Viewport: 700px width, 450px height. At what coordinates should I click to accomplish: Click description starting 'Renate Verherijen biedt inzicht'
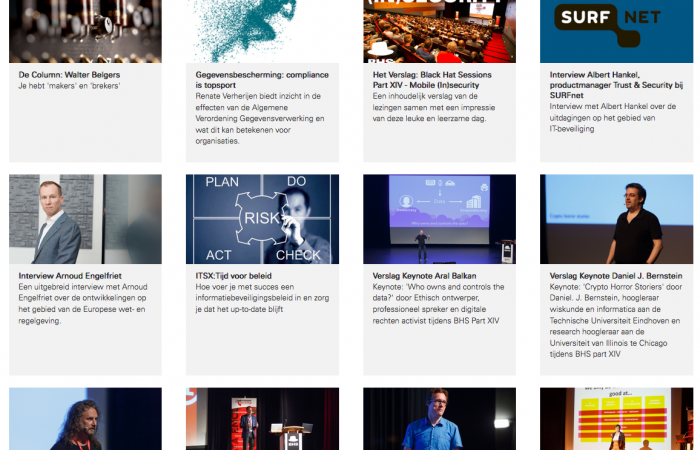[x=260, y=118]
